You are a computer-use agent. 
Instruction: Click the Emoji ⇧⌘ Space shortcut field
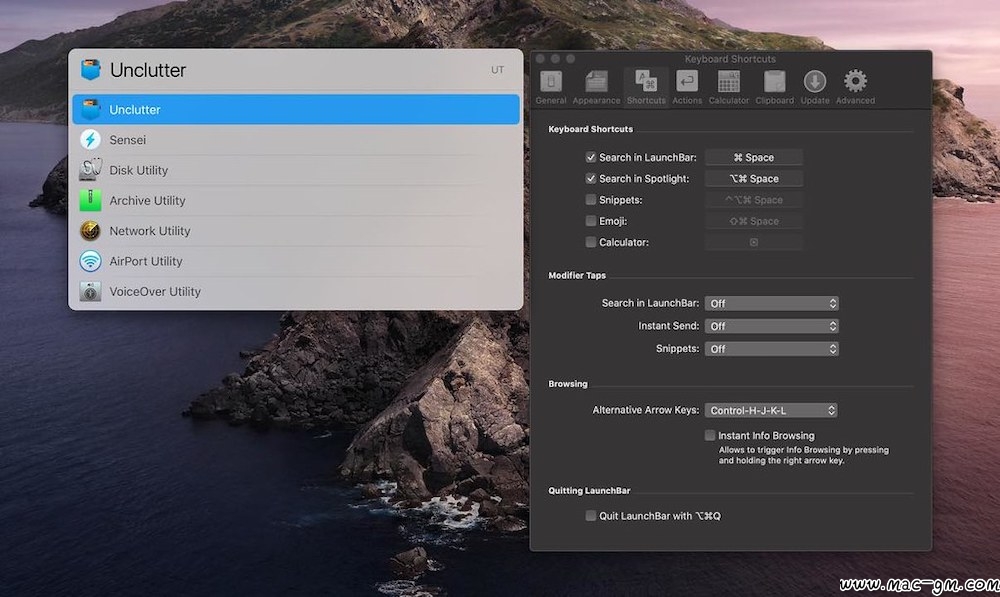coord(754,221)
